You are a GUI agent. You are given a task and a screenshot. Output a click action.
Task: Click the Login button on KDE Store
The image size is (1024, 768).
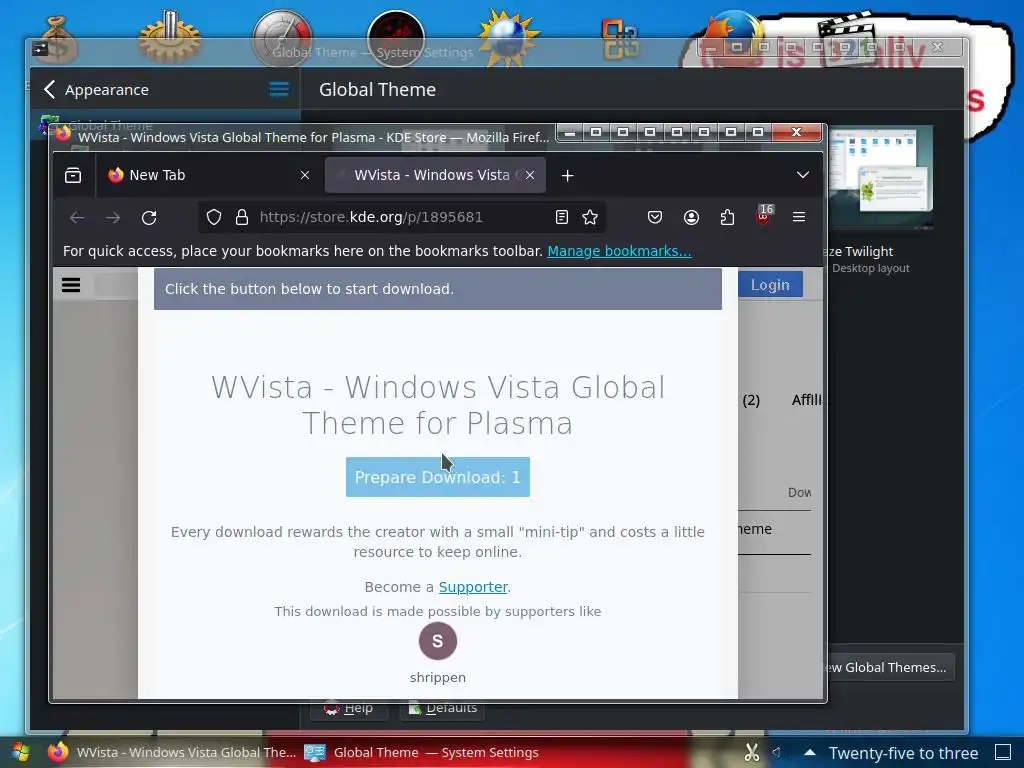[770, 285]
